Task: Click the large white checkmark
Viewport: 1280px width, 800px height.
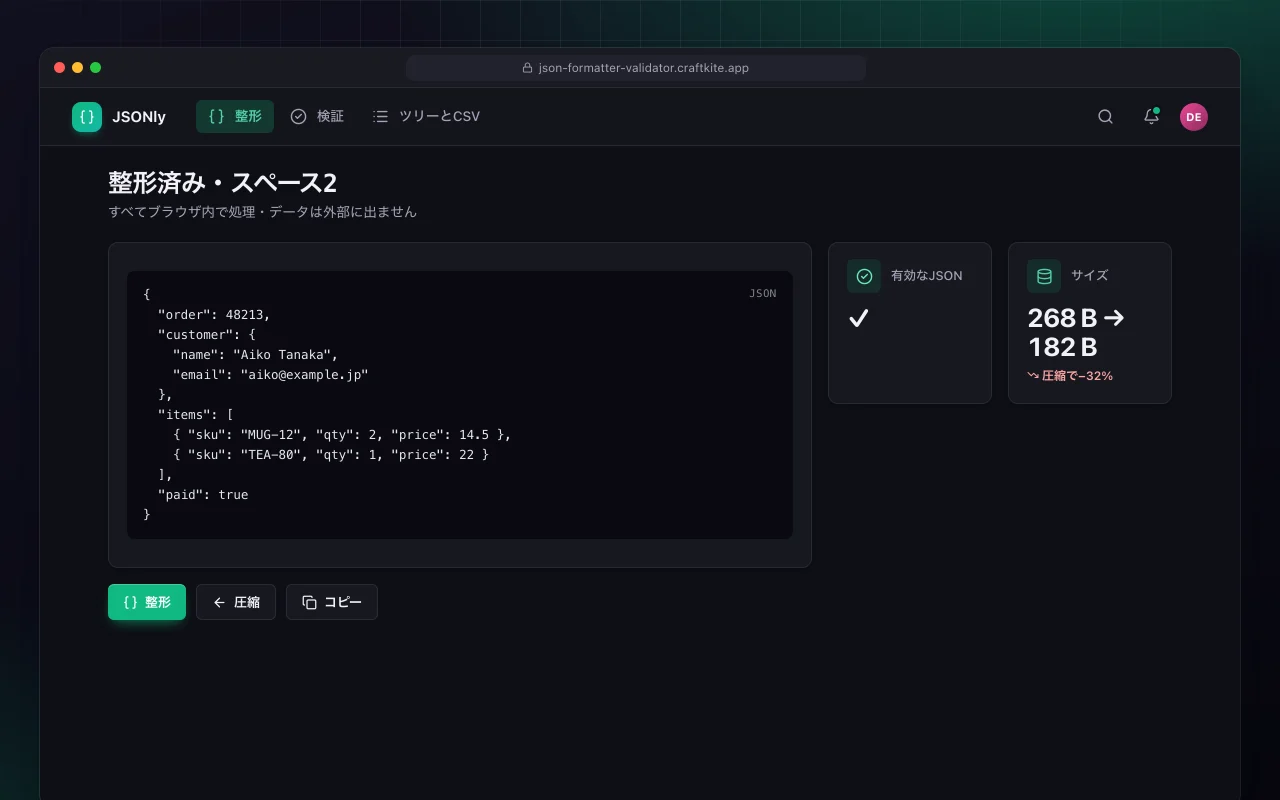Action: [x=858, y=318]
